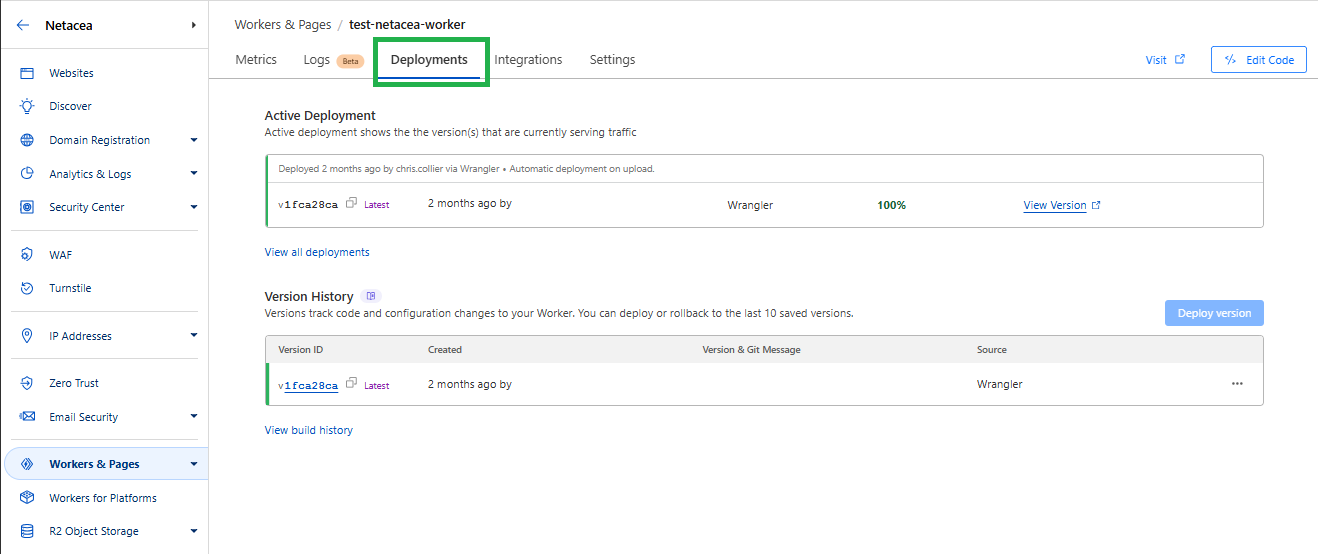Open Workers for Platforms cube icon

(27, 498)
